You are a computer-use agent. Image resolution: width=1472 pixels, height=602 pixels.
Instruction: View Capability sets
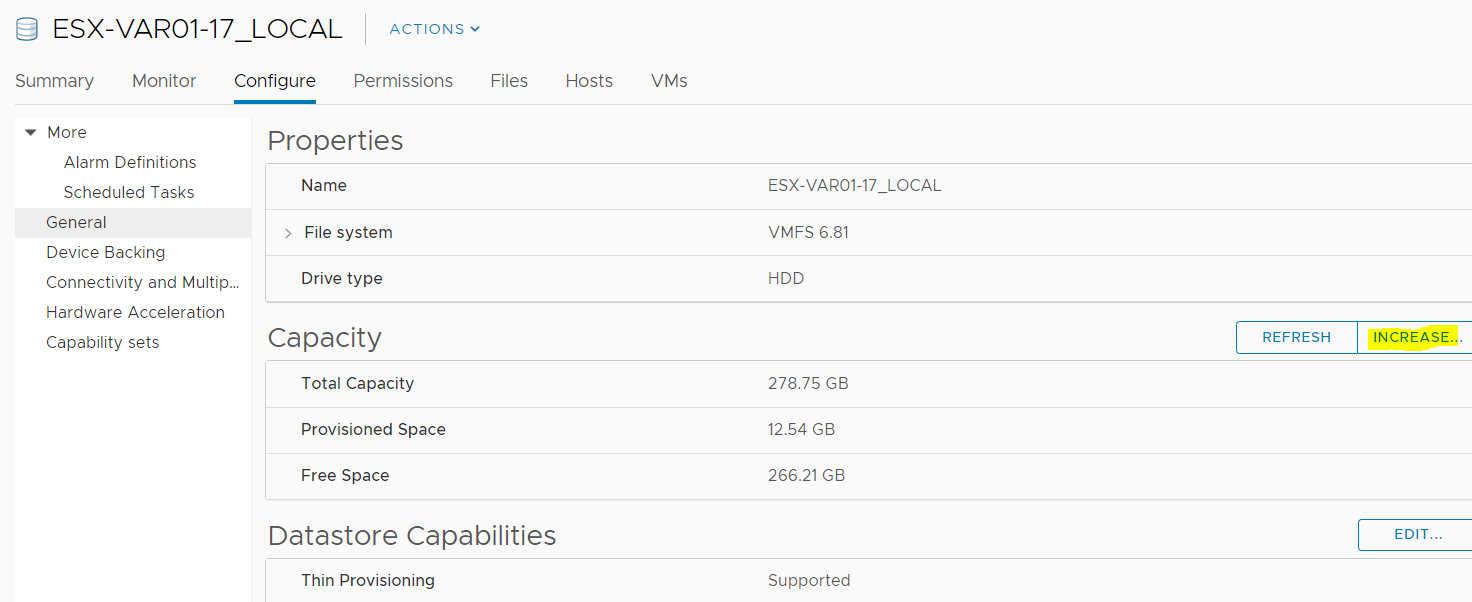102,342
